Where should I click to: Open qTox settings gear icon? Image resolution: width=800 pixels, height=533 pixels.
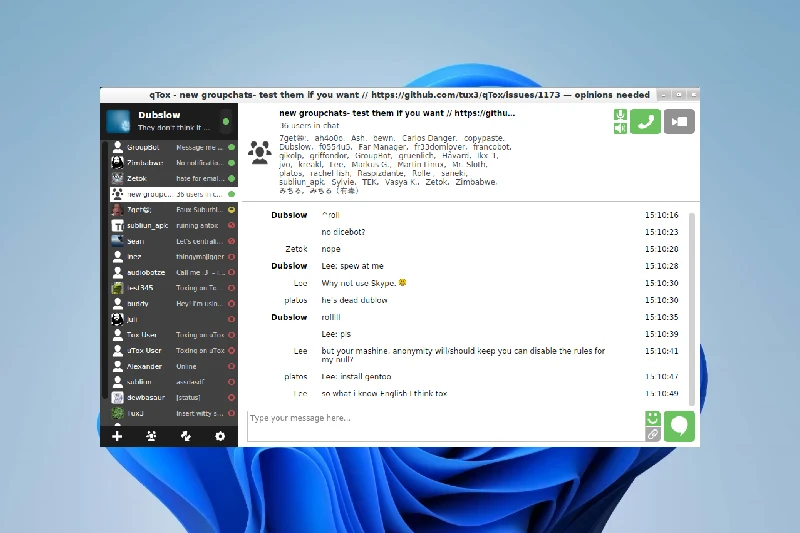tap(220, 436)
